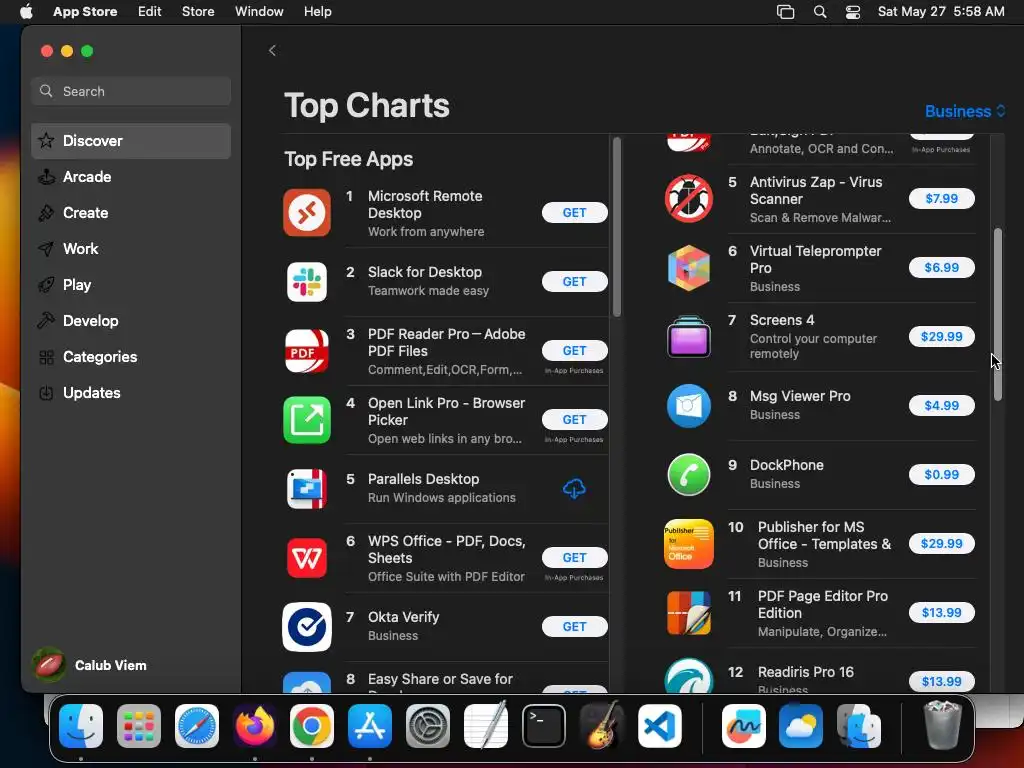The image size is (1024, 768).
Task: Open Categories in the sidebar
Action: [131, 357]
